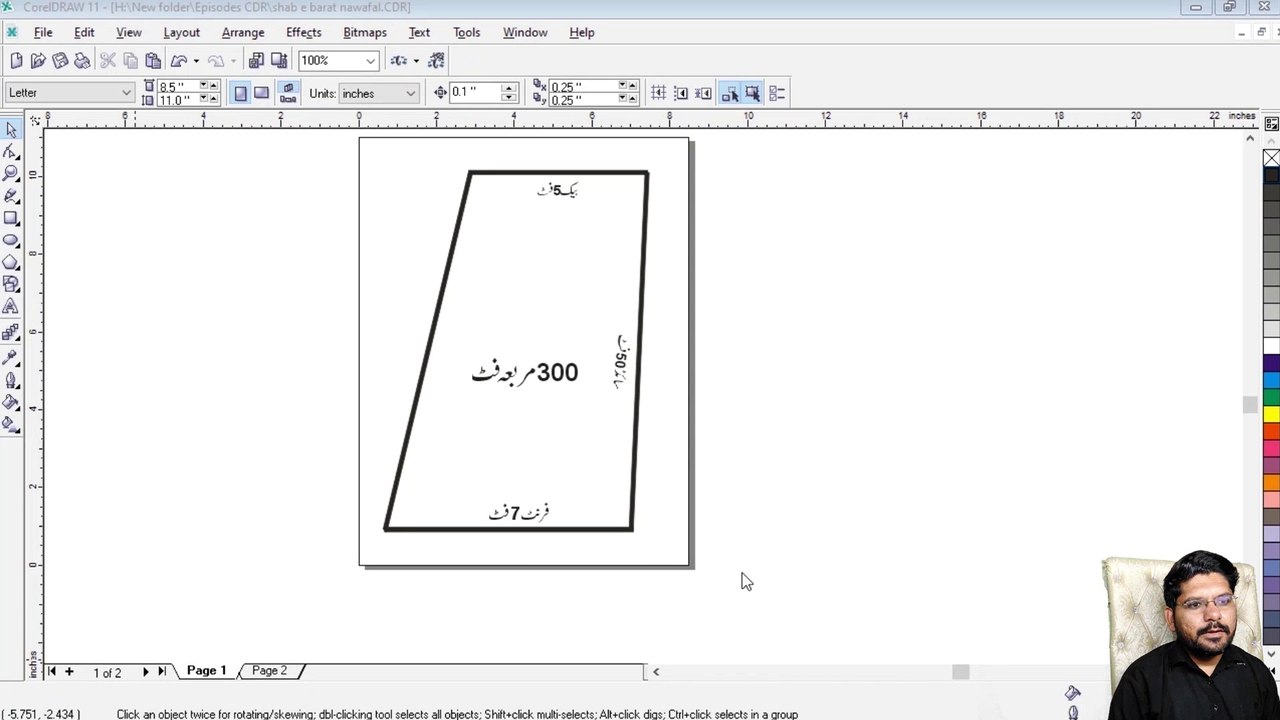
Task: Print the document
Action: pyautogui.click(x=82, y=61)
